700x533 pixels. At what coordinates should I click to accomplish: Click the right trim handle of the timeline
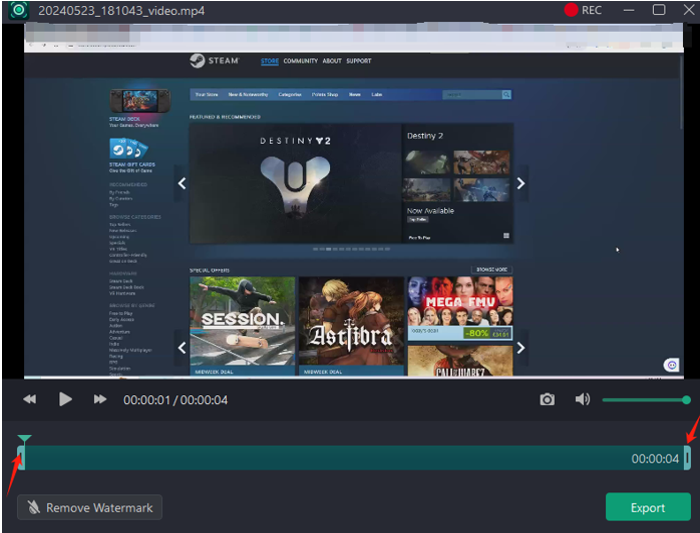(x=688, y=458)
